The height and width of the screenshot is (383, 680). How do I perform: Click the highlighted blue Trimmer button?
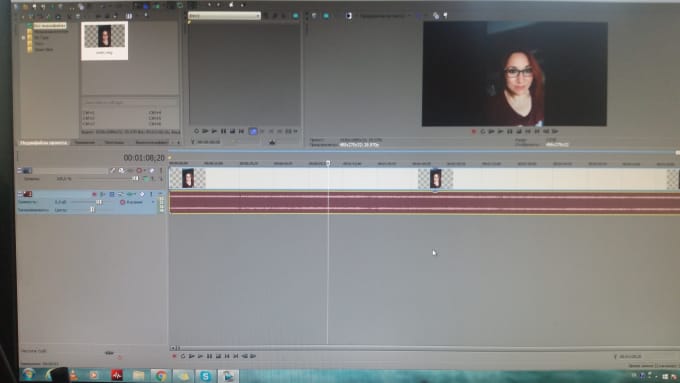(253, 131)
